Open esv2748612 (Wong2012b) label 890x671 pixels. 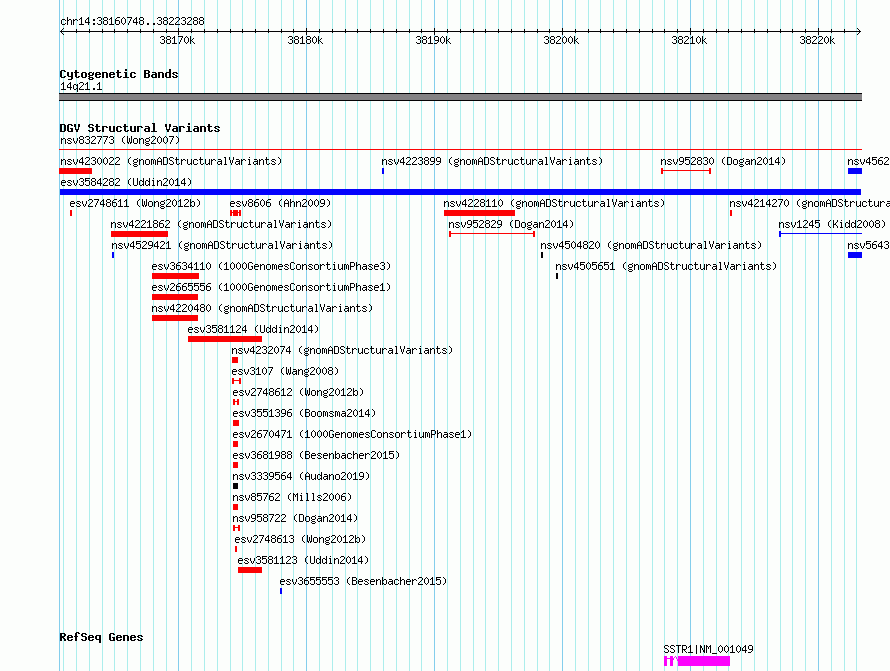298,392
